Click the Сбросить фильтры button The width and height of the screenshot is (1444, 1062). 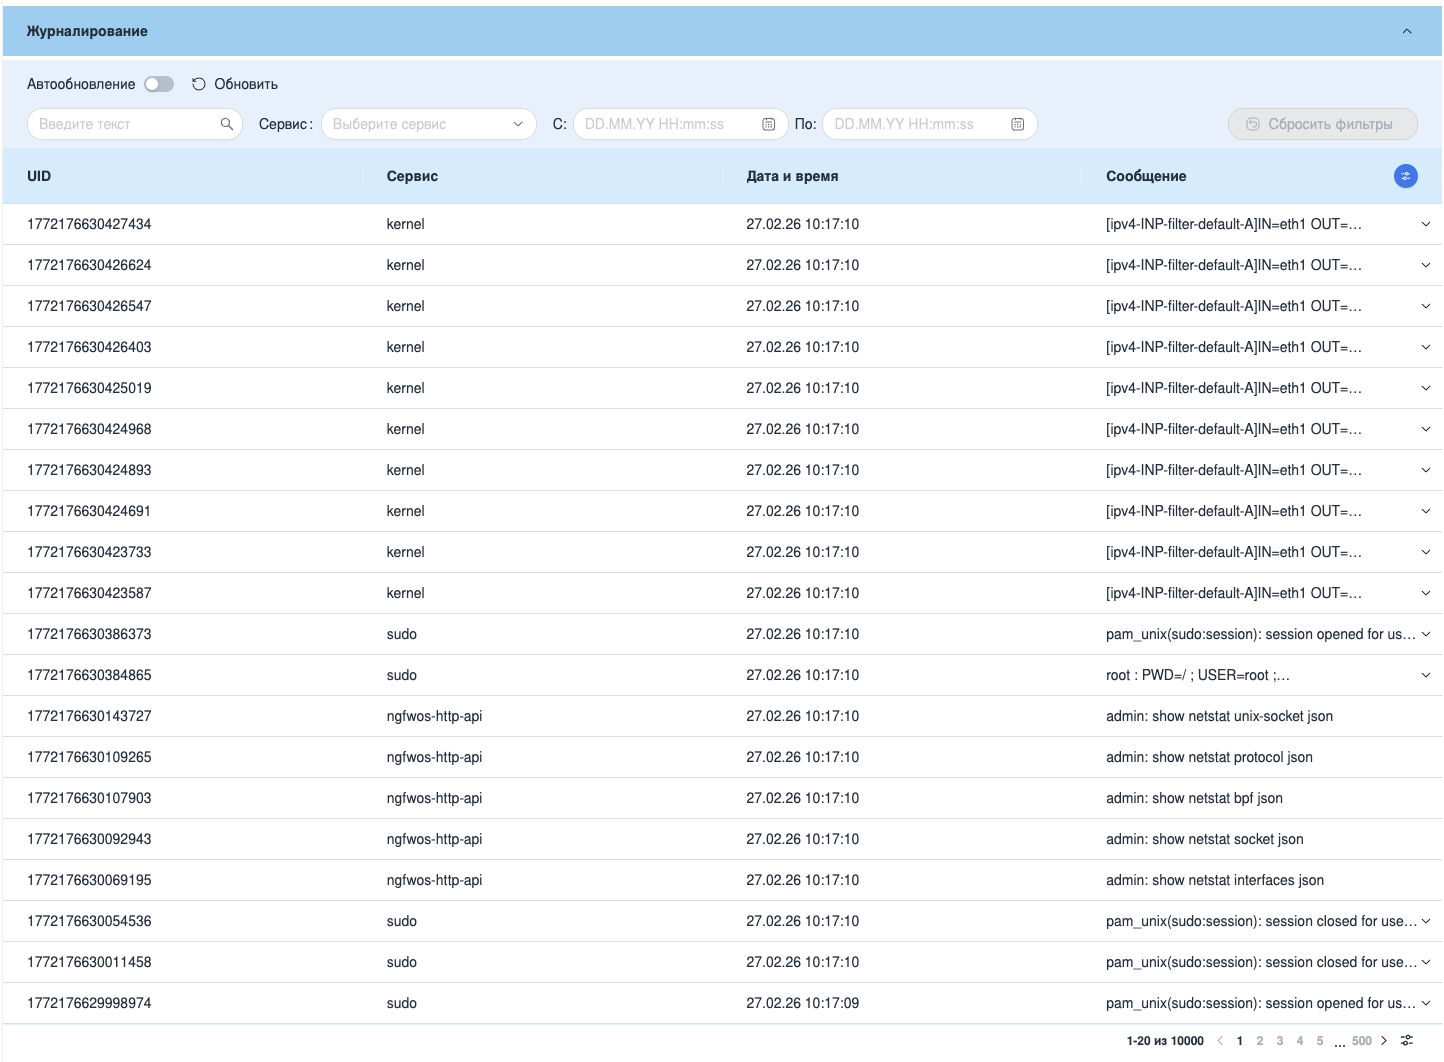click(x=1322, y=124)
